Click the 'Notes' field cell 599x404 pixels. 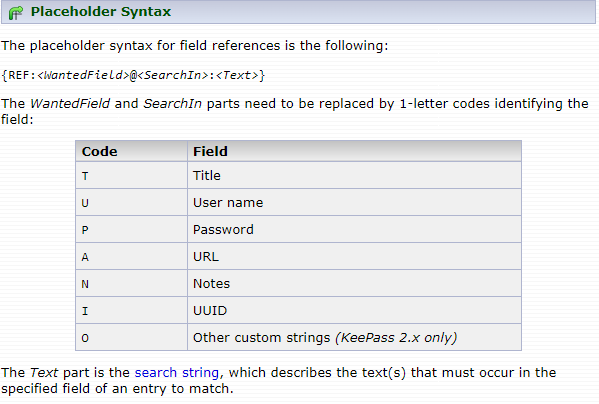pyautogui.click(x=354, y=284)
